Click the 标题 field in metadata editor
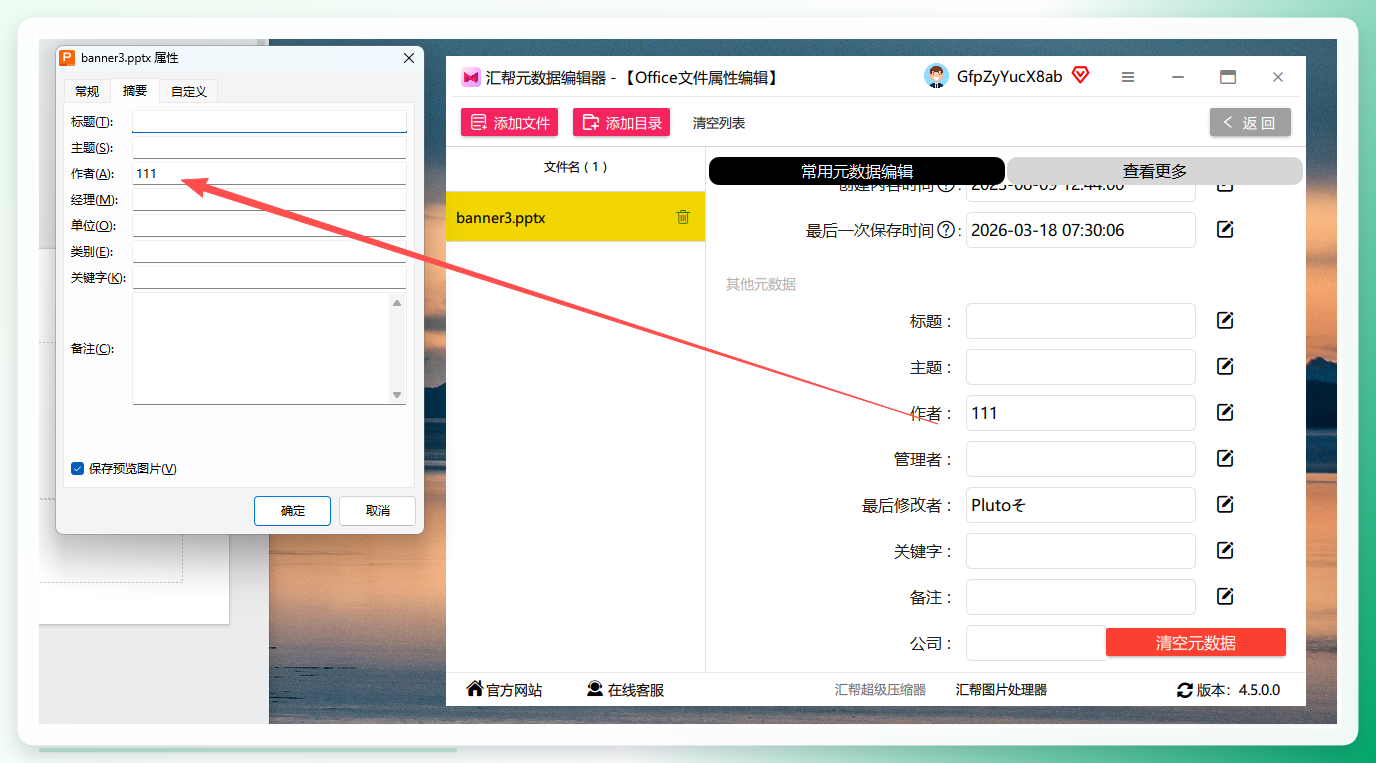The height and width of the screenshot is (763, 1376). click(1081, 321)
